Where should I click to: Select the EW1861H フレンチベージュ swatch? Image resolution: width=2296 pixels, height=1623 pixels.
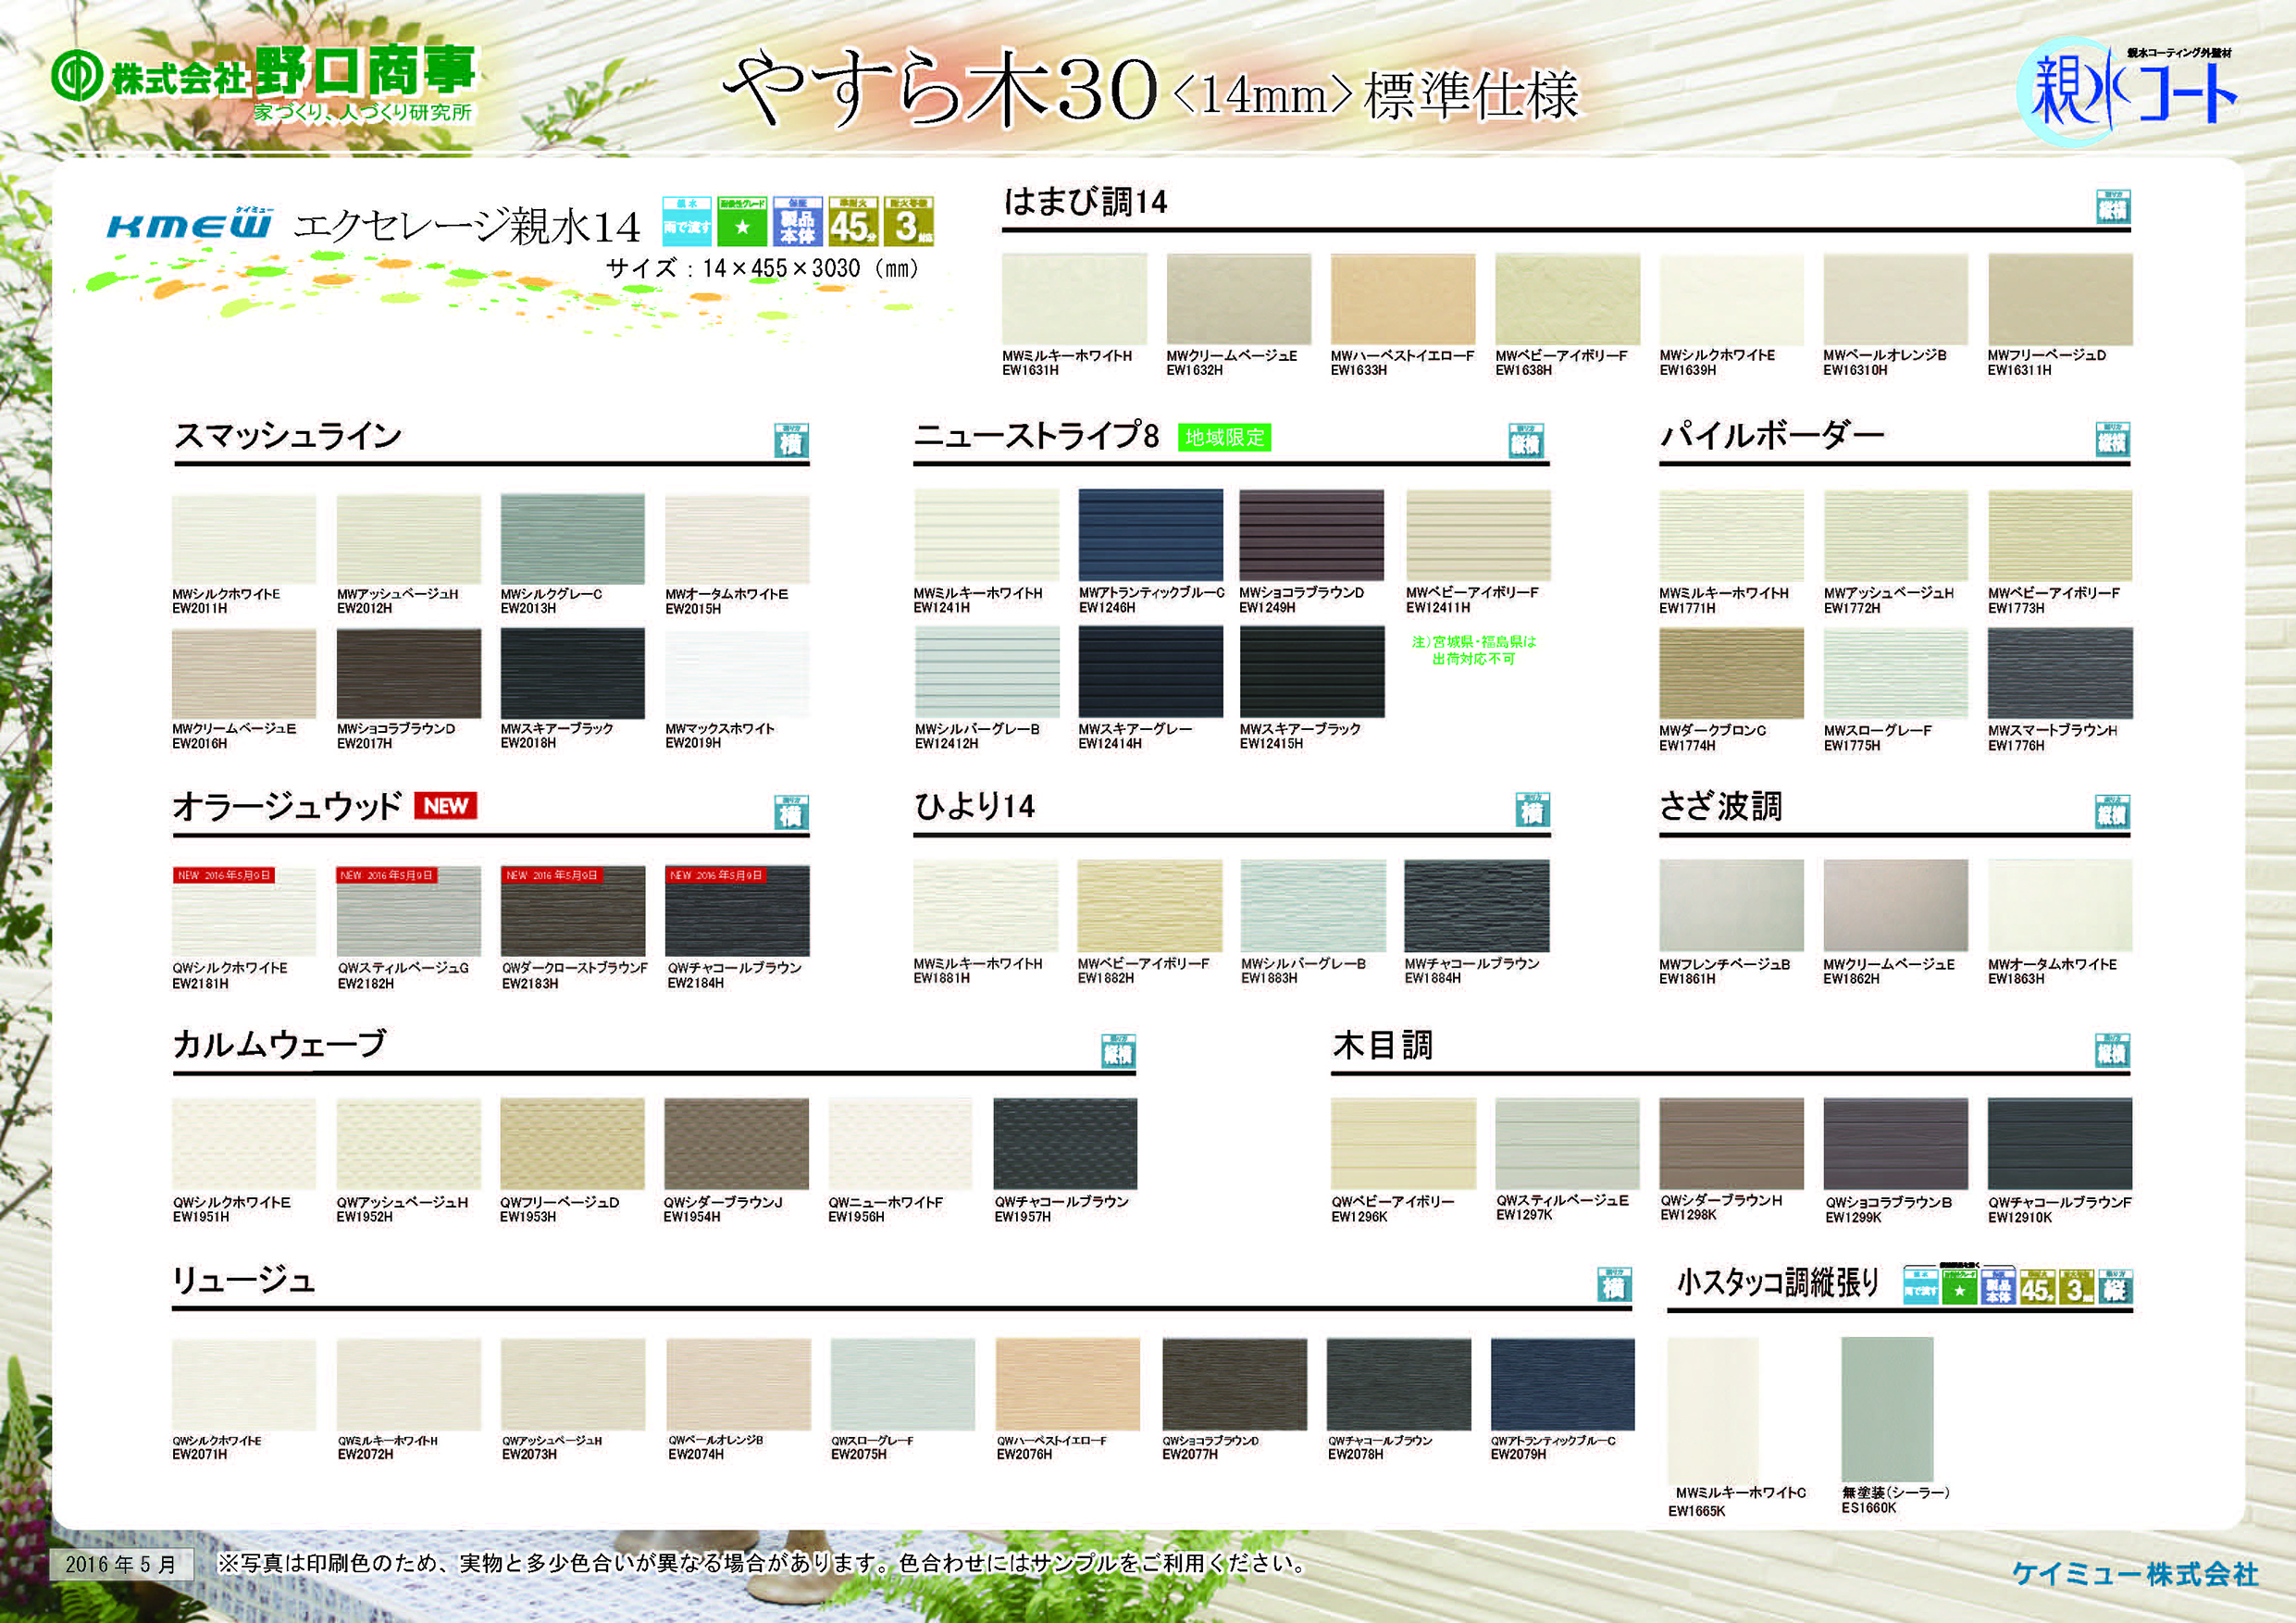pos(1731,905)
